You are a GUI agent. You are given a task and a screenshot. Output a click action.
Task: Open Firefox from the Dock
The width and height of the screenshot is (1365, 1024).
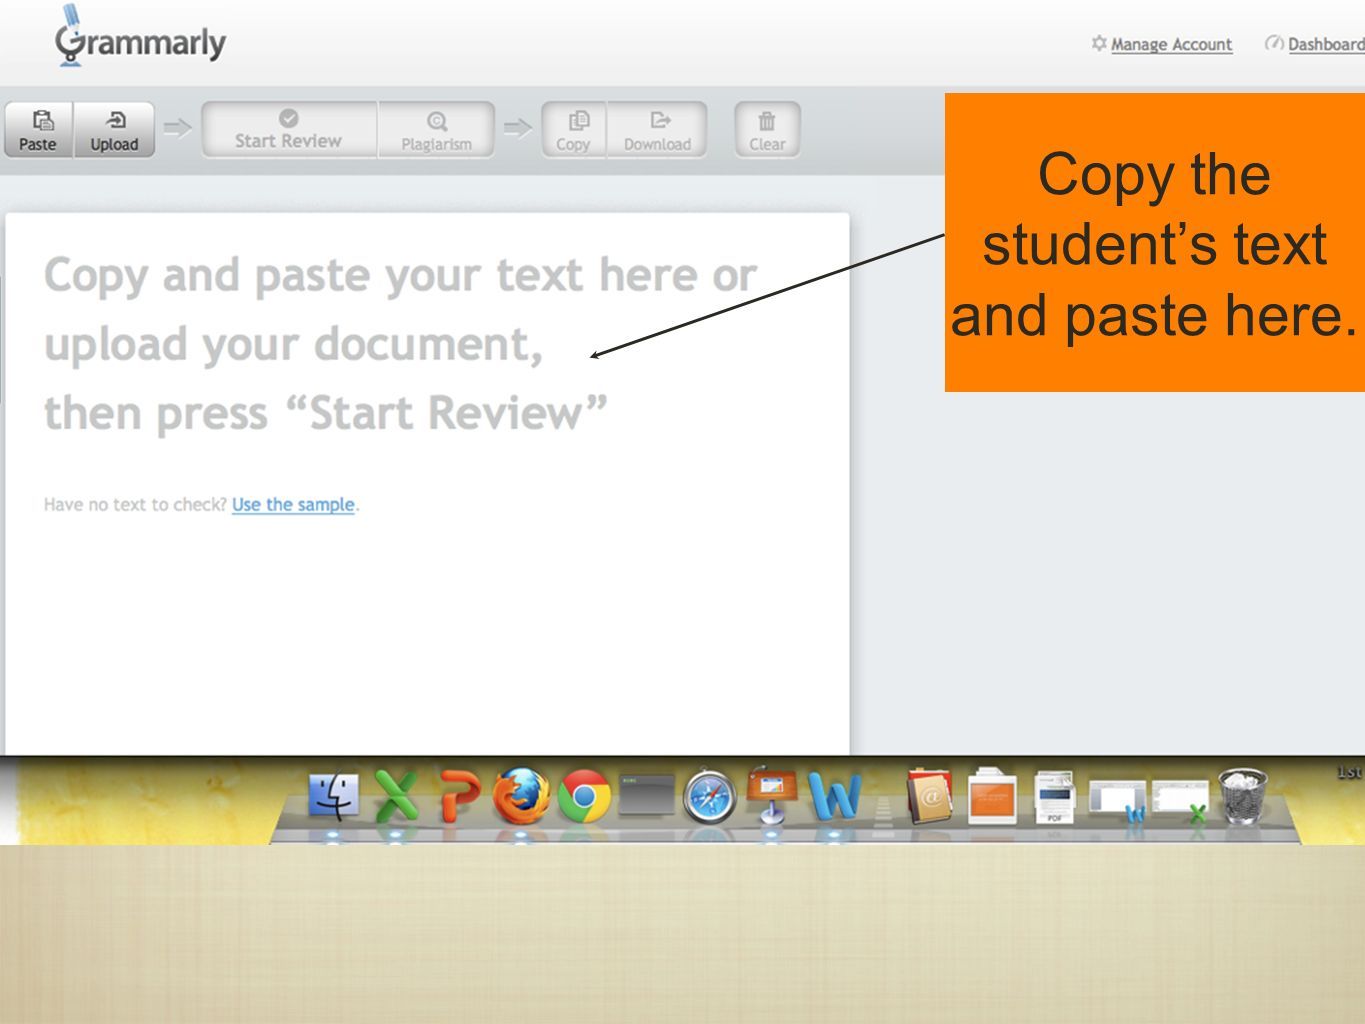521,797
